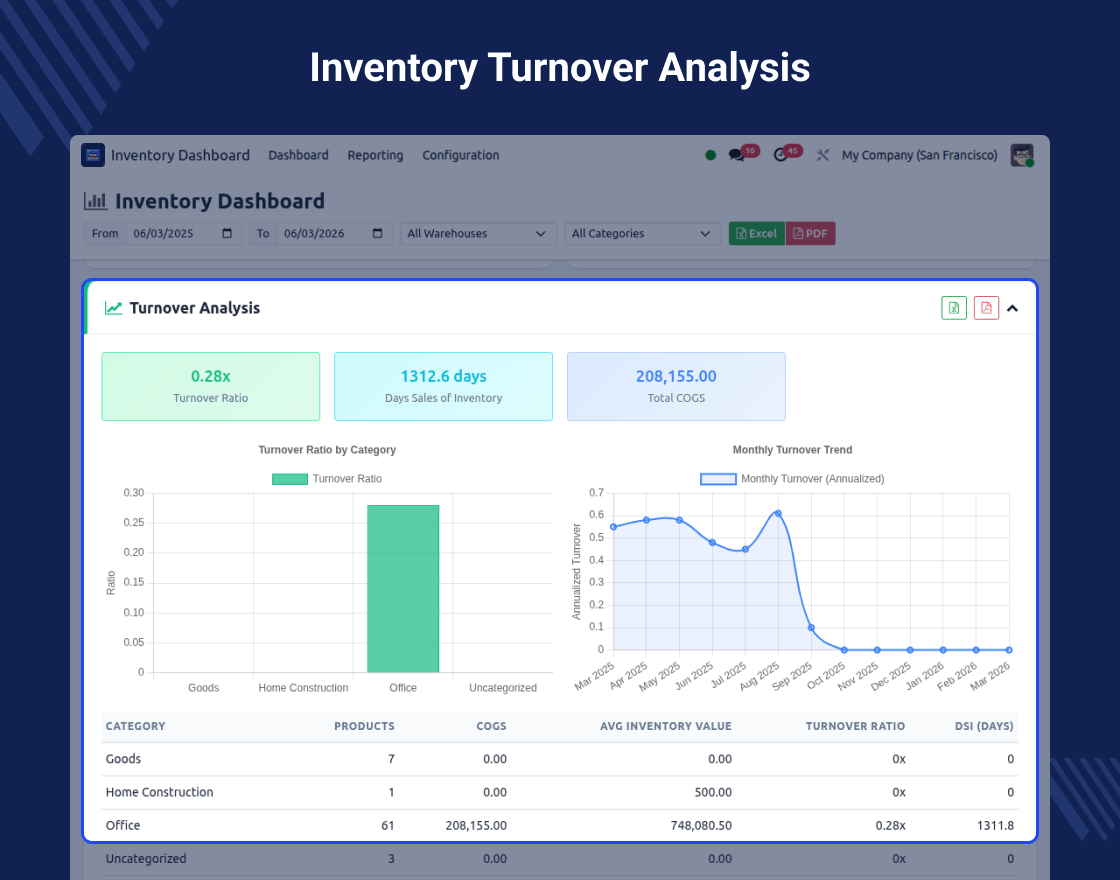The height and width of the screenshot is (880, 1120).
Task: Click the 208,155.00 COGS cell in Office row
Action: (476, 826)
